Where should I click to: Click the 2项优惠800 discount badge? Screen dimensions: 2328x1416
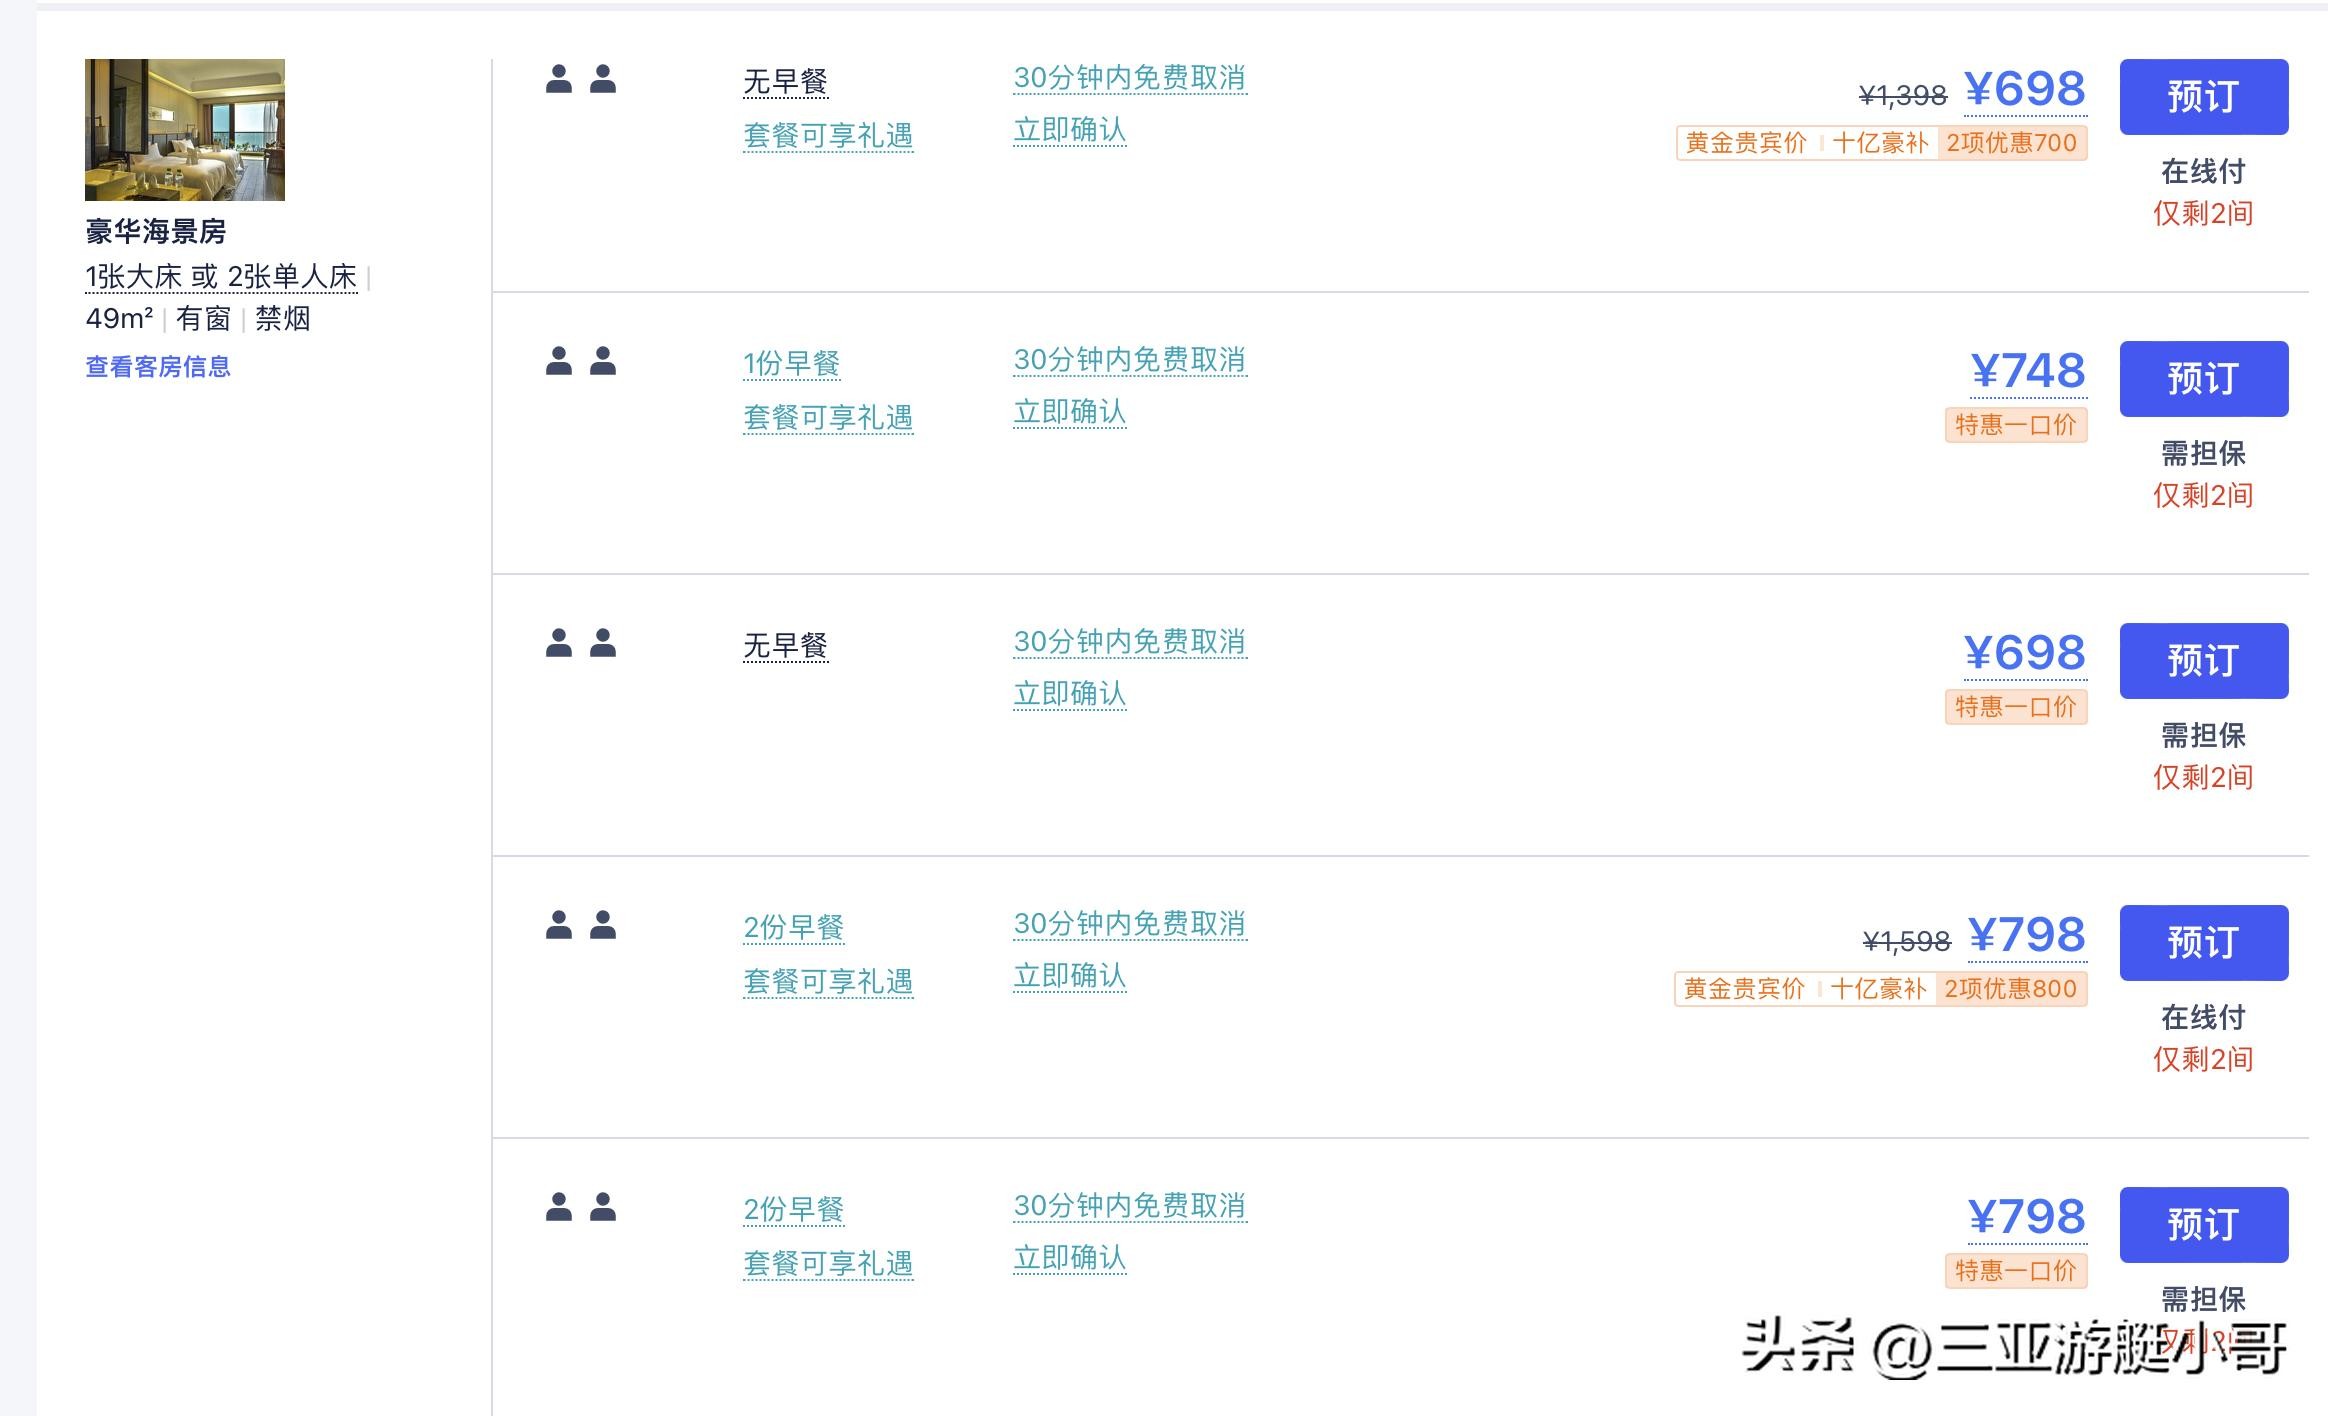point(2010,989)
